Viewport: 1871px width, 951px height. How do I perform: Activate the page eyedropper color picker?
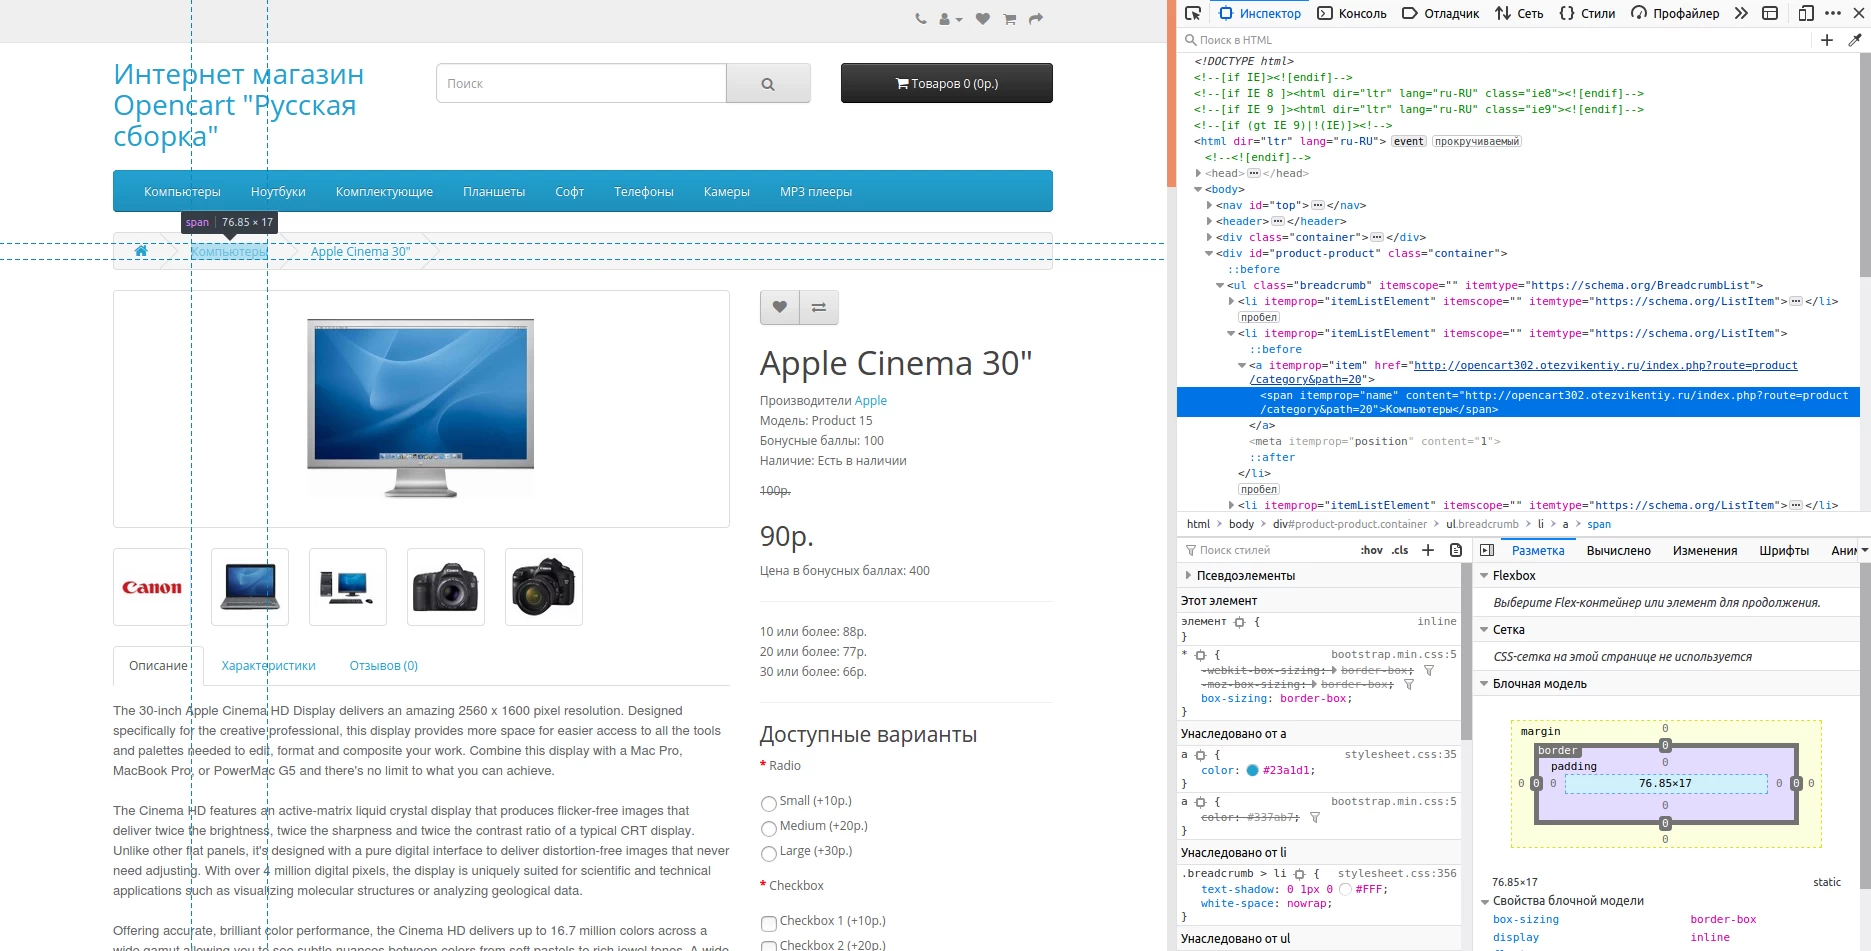[1855, 40]
